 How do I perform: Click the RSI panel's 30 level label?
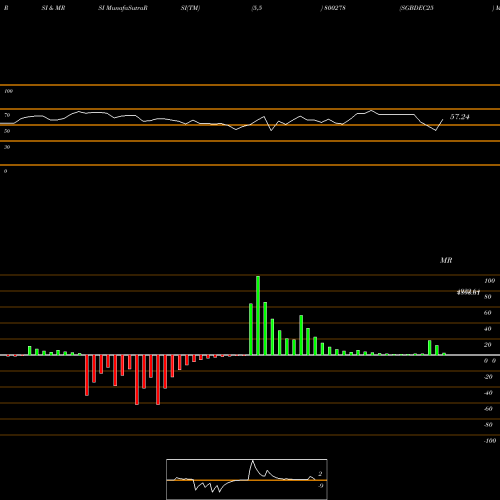(x=7, y=147)
